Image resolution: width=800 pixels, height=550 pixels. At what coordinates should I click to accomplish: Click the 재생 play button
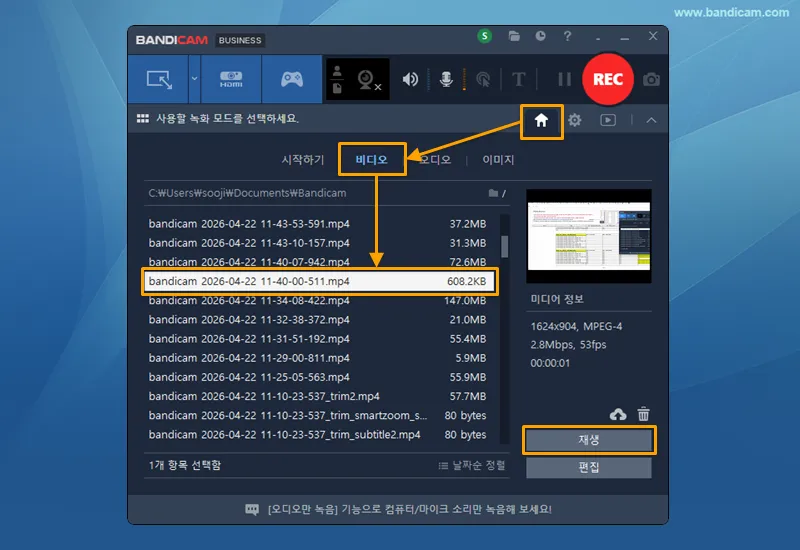588,440
